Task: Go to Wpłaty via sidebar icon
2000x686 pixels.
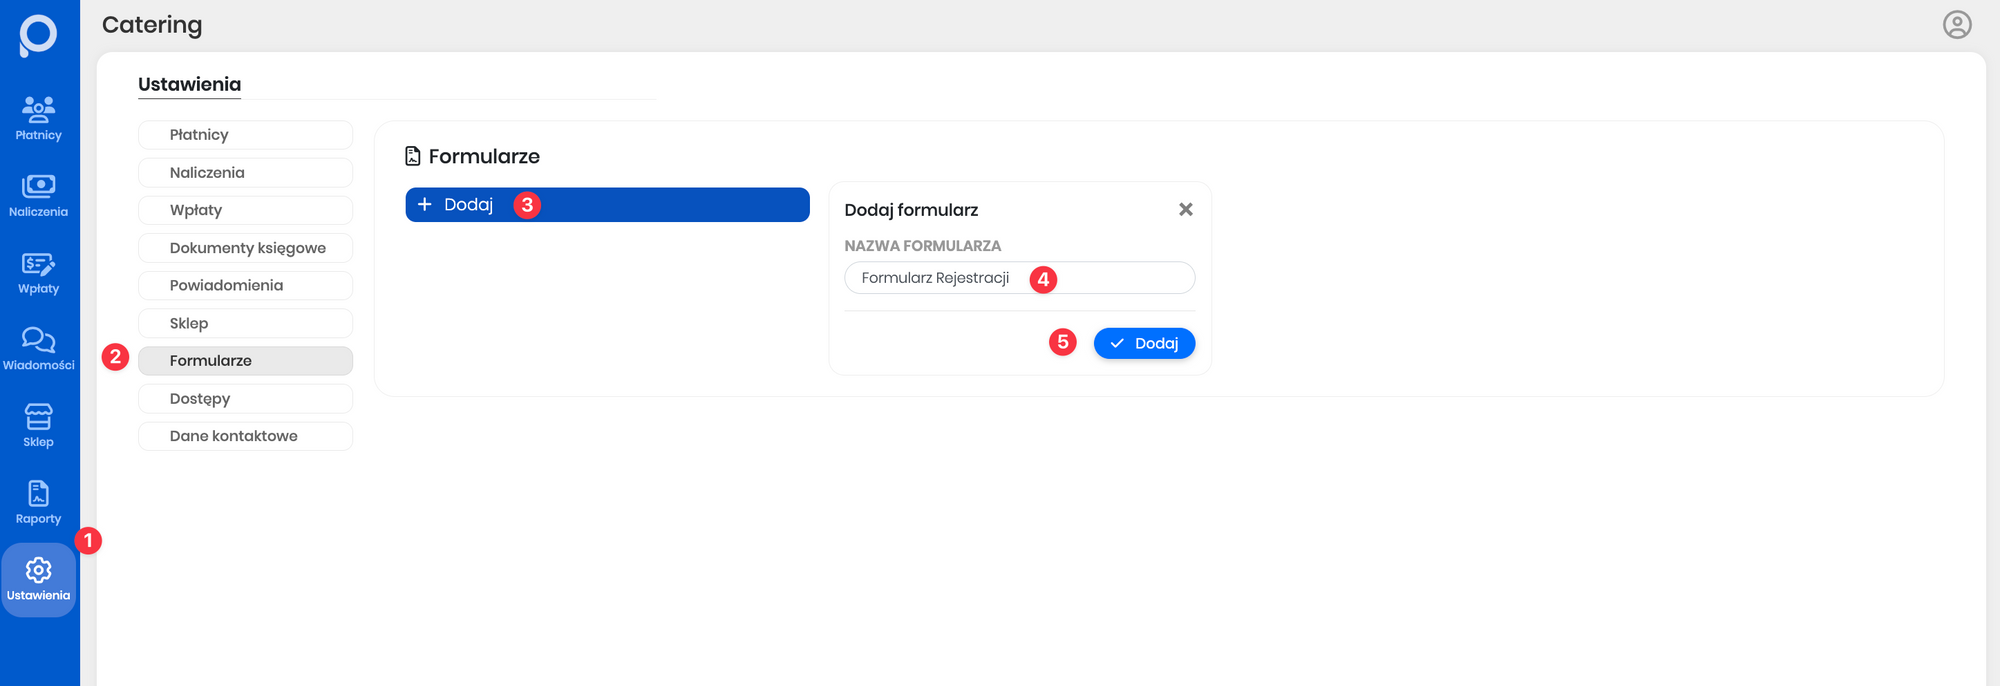Action: click(38, 271)
